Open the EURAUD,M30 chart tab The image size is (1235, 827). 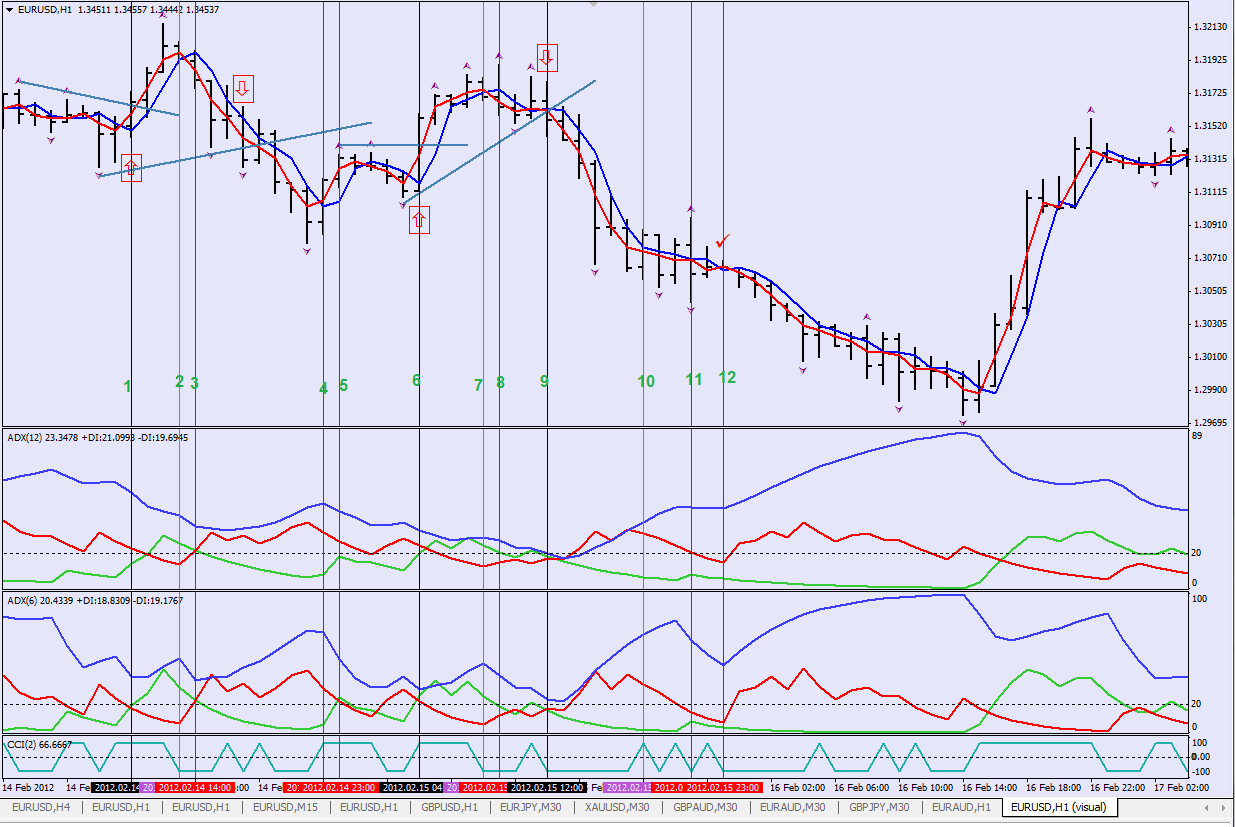click(793, 807)
